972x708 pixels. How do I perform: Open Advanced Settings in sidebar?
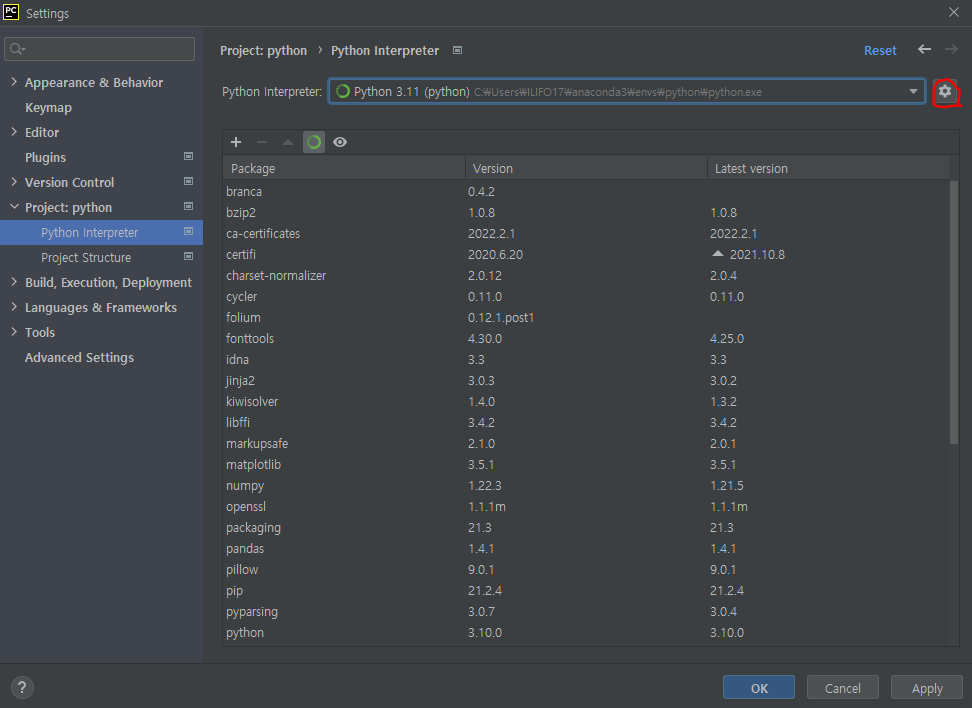point(79,358)
